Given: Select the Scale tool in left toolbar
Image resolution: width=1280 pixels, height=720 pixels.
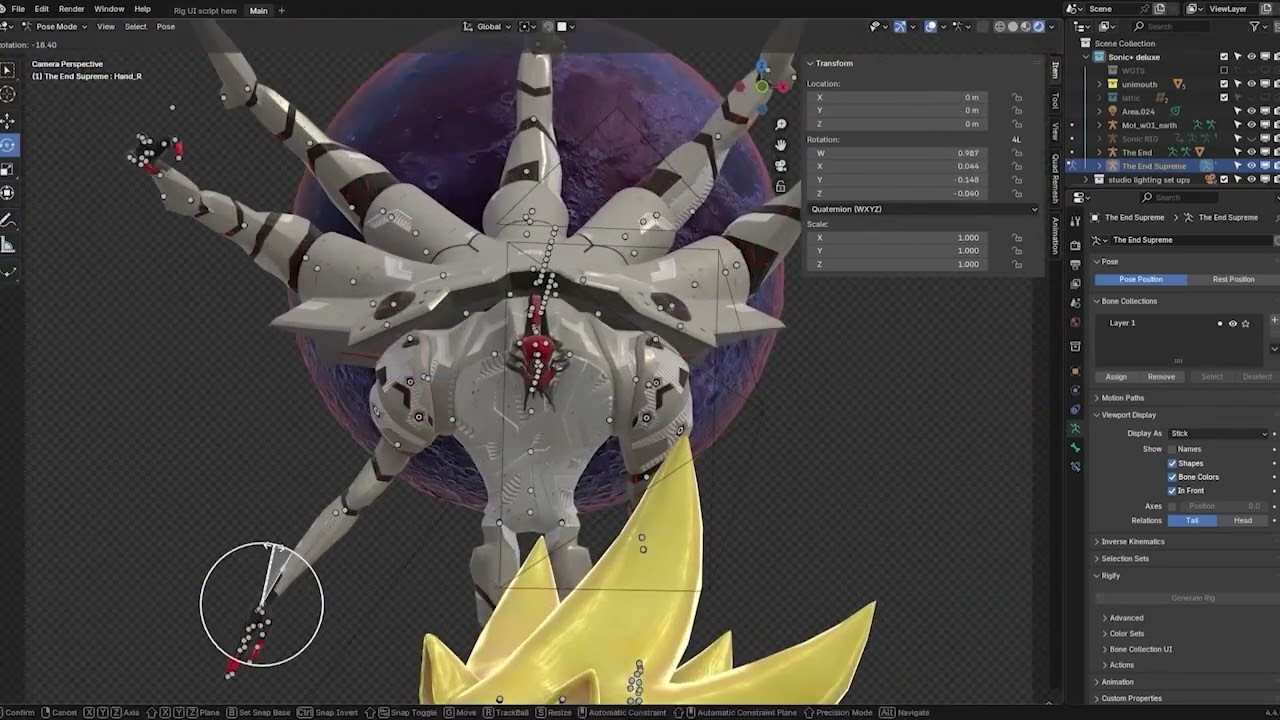Looking at the screenshot, I should [x=7, y=169].
